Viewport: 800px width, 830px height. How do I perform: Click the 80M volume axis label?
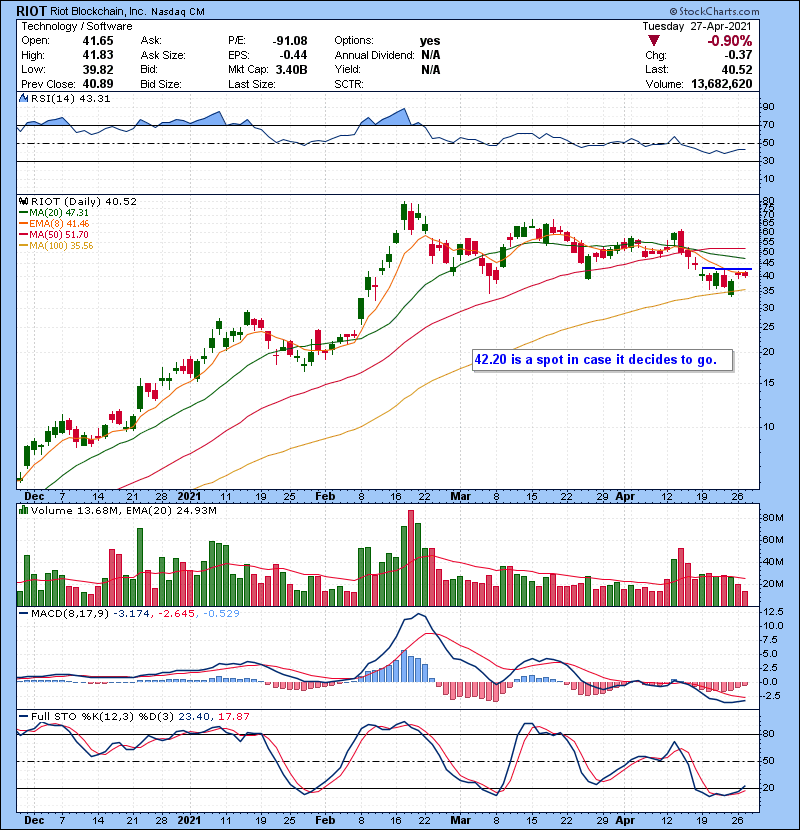(772, 518)
